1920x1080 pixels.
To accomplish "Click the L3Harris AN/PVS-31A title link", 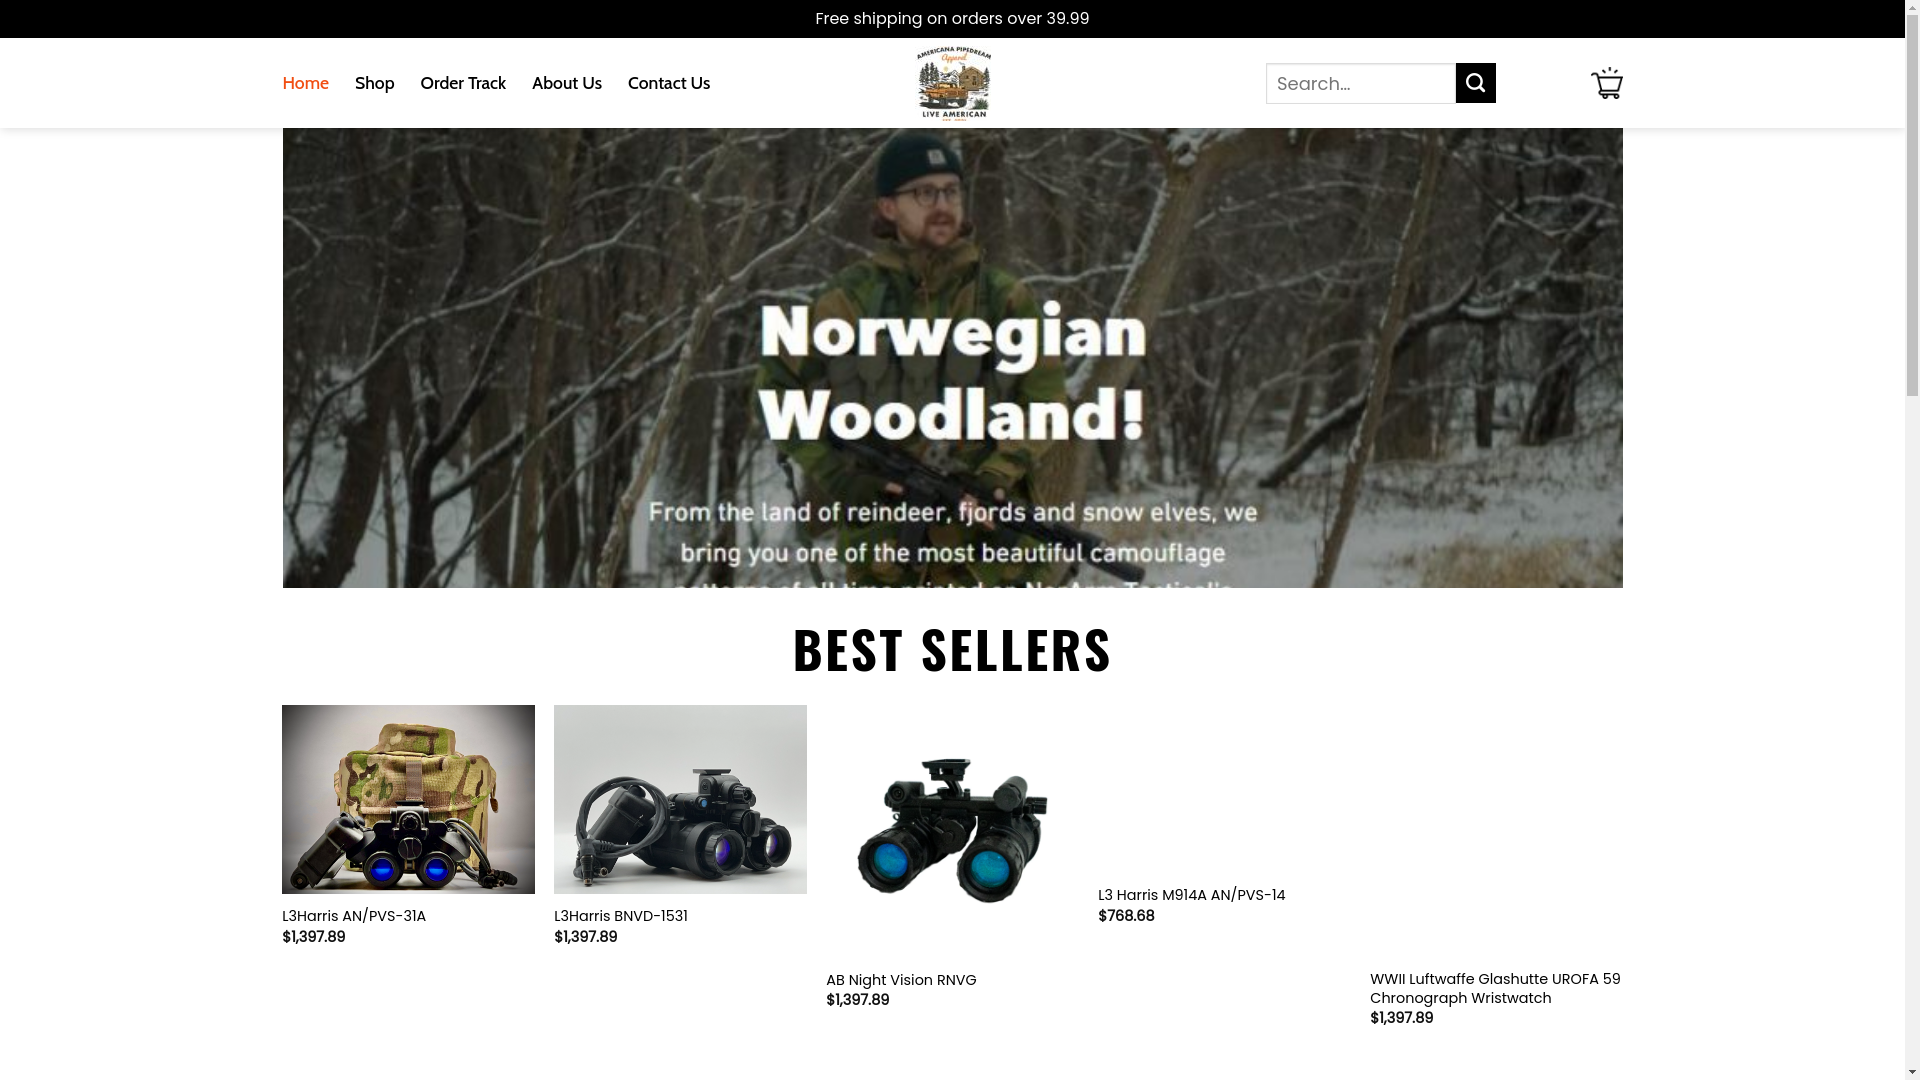I will pos(354,916).
